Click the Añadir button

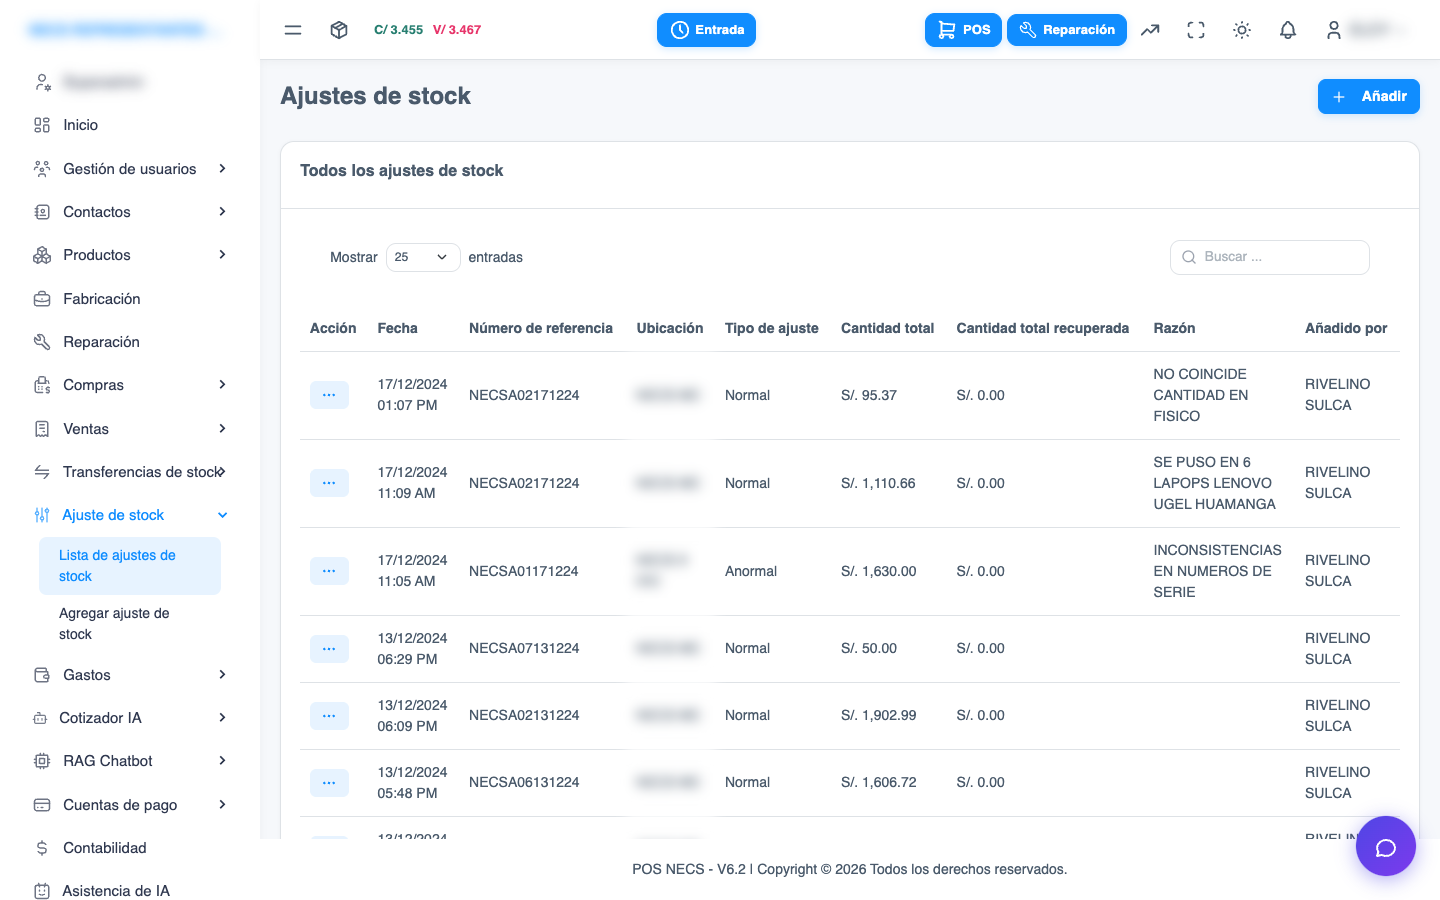click(x=1369, y=96)
